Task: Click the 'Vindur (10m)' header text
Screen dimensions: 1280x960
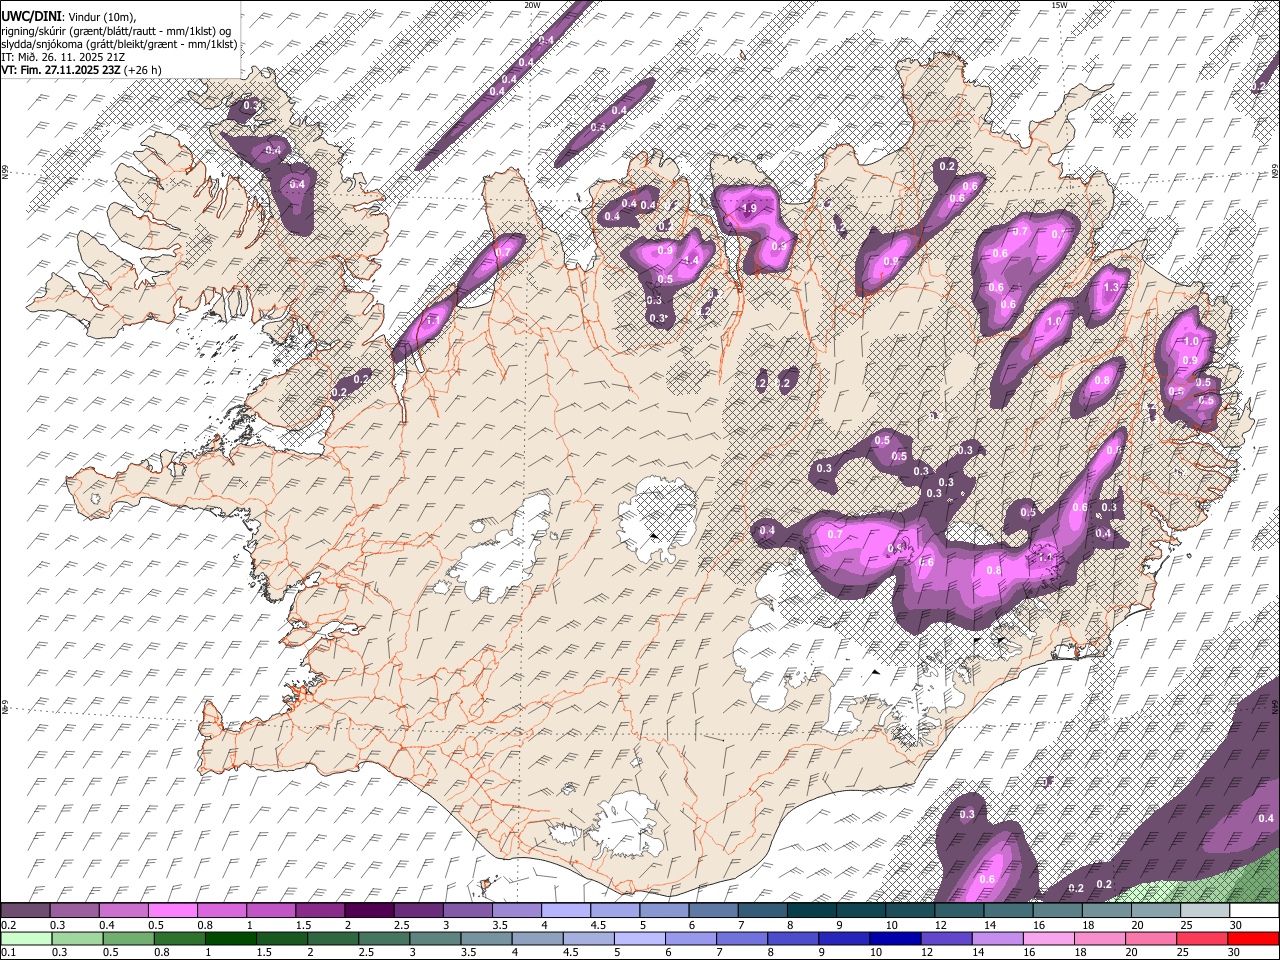Action: click(x=102, y=17)
